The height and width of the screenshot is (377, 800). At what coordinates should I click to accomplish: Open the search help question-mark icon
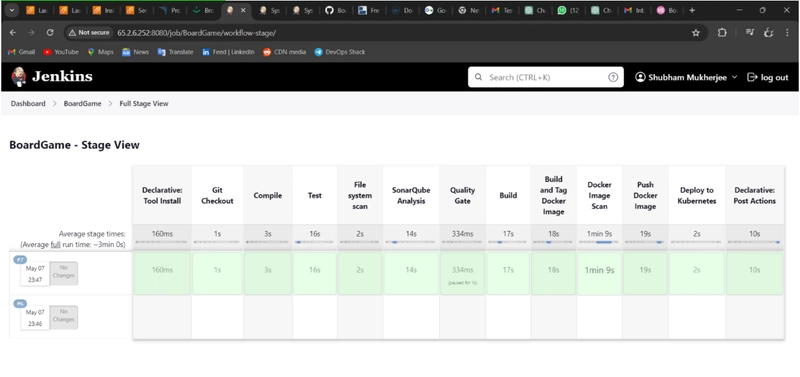pos(613,77)
